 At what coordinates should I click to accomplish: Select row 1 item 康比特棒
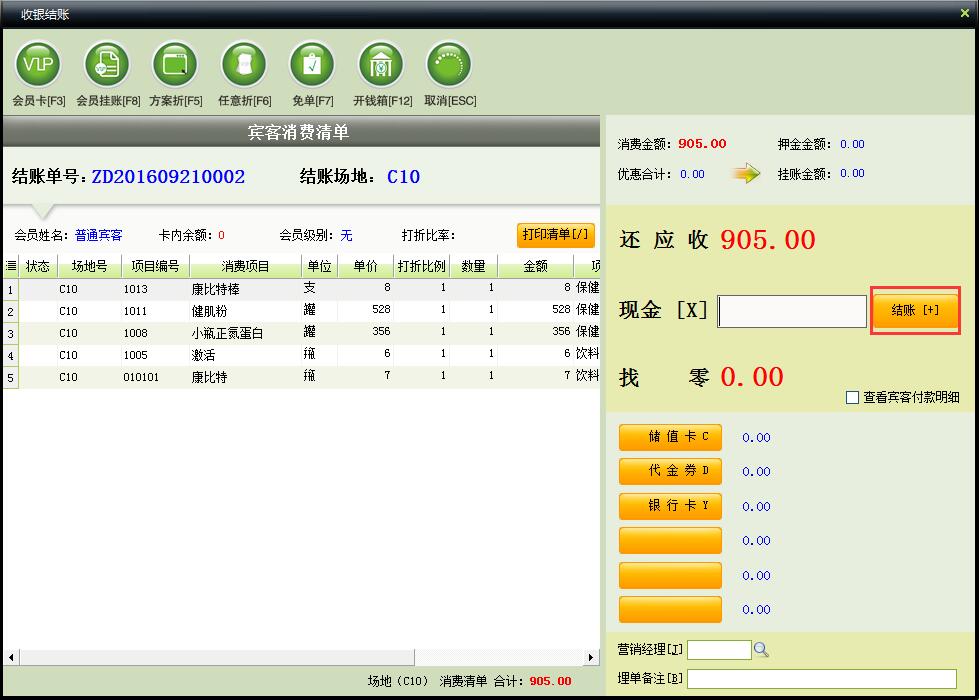(x=215, y=289)
